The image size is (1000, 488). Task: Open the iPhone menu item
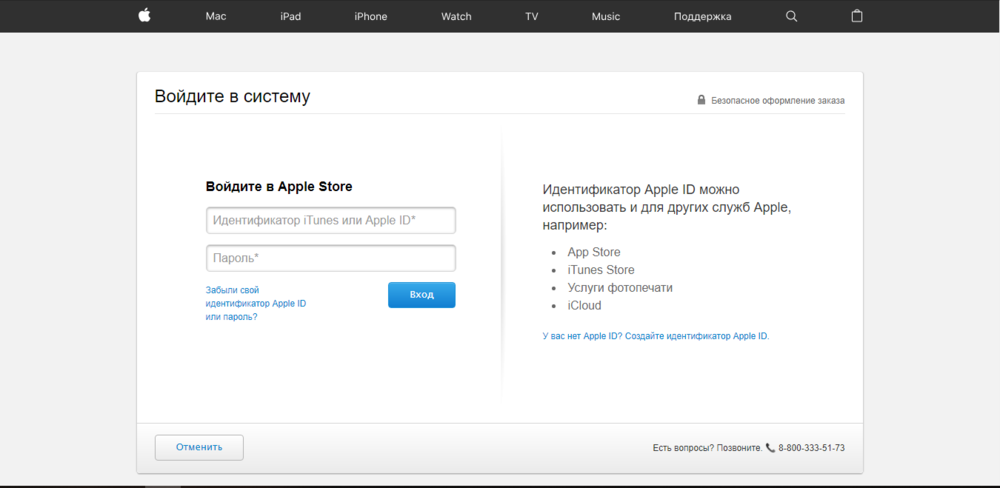(371, 17)
